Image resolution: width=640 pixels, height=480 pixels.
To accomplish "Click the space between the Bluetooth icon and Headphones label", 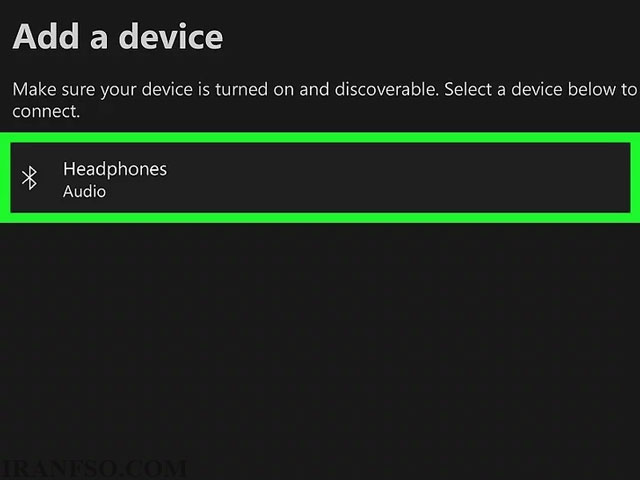I will tap(50, 178).
